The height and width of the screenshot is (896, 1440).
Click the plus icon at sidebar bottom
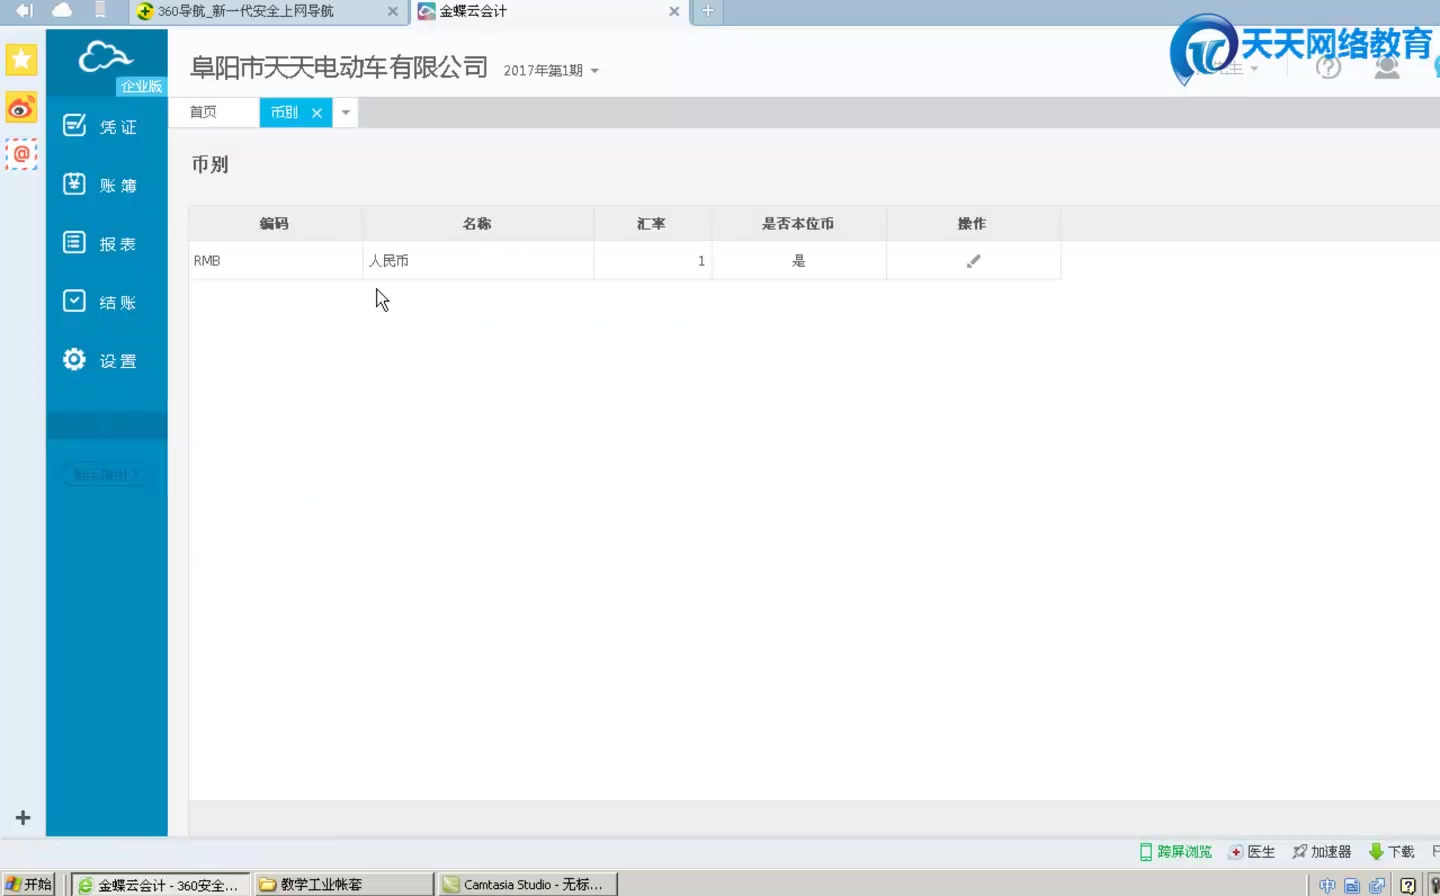pyautogui.click(x=23, y=818)
